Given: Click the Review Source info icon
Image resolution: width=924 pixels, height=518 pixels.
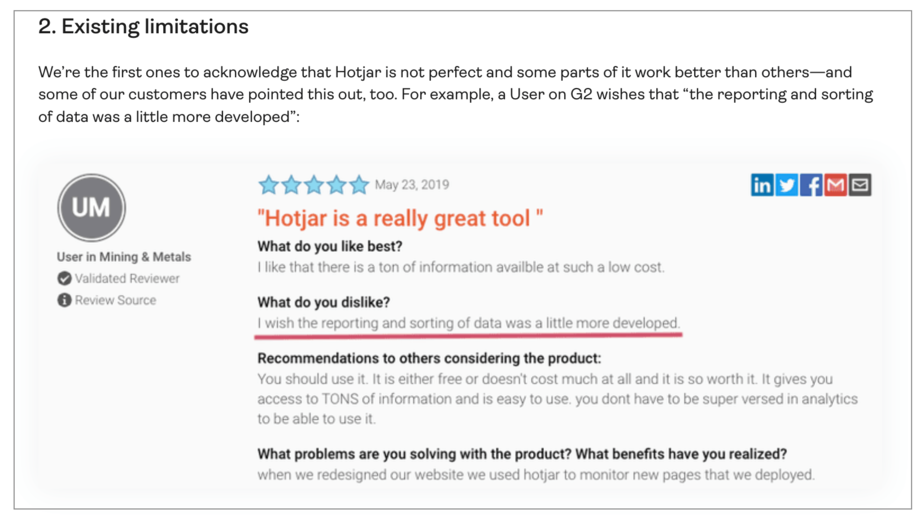Looking at the screenshot, I should coord(64,300).
